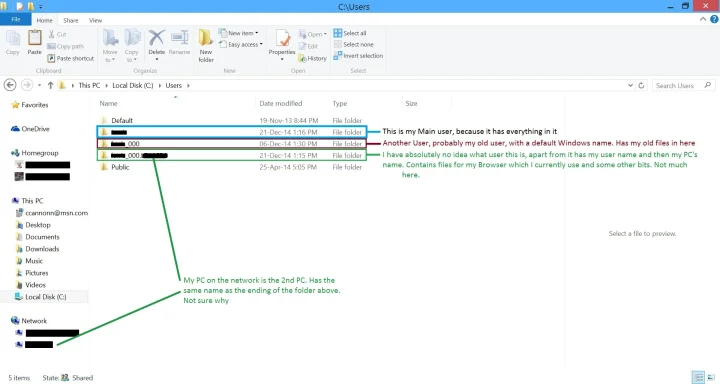Open Homegroup in the navigation pane

click(34, 153)
